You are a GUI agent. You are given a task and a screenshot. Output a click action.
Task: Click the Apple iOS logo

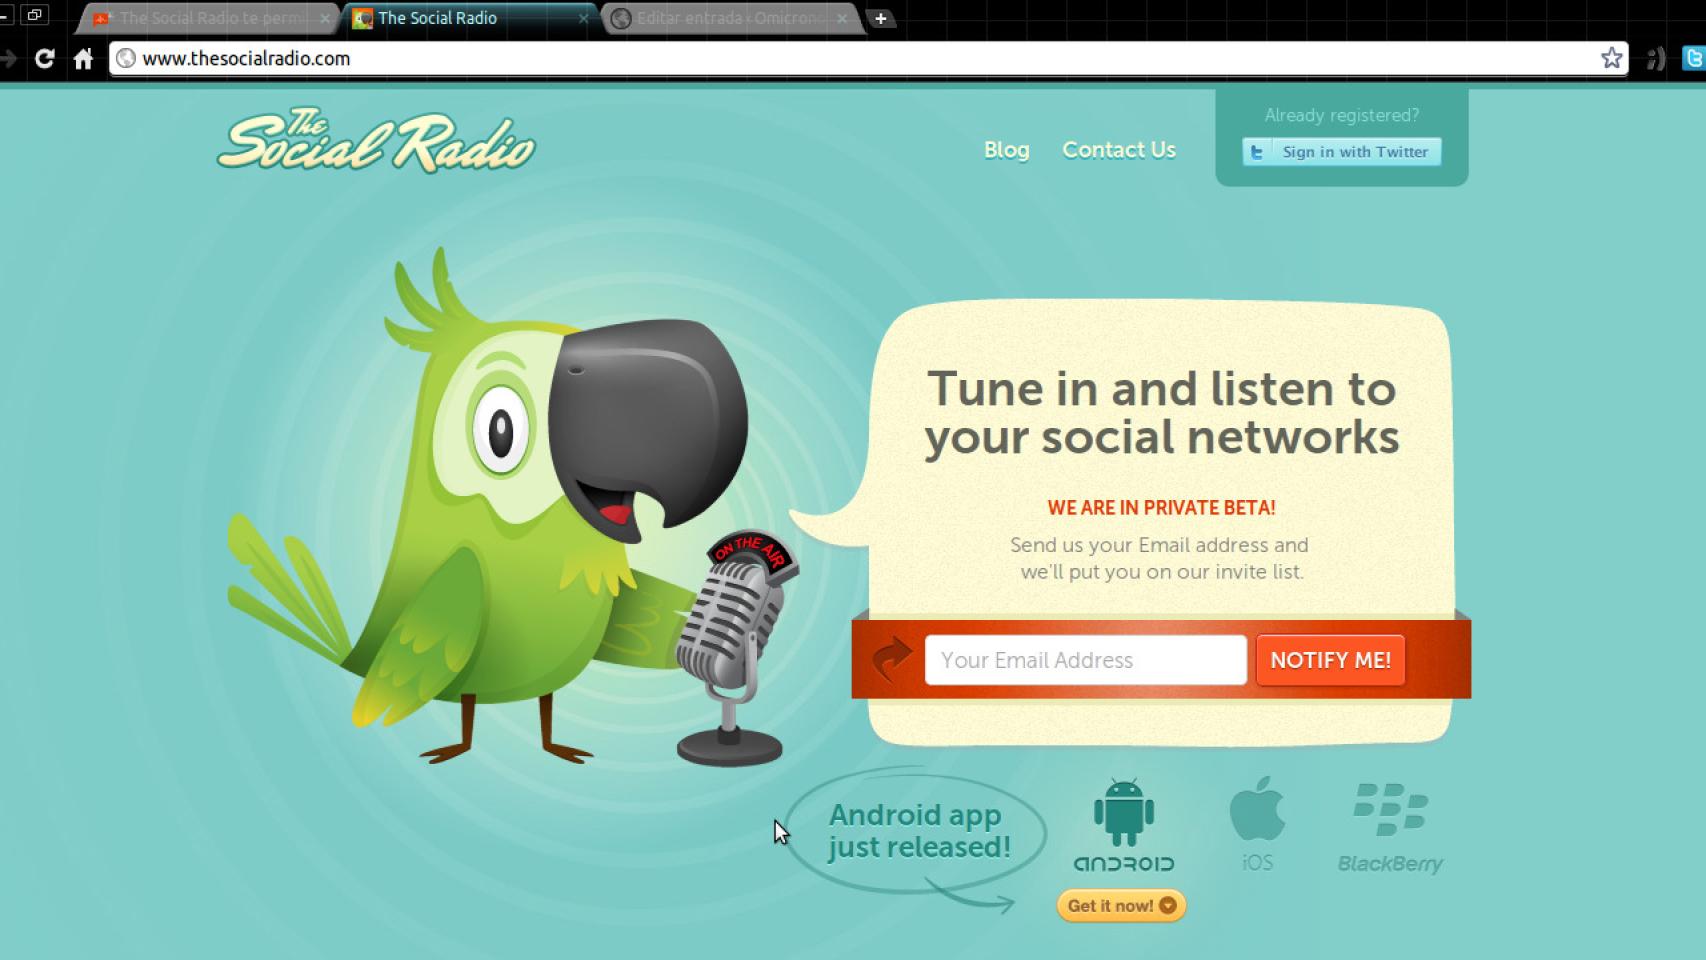(x=1257, y=809)
